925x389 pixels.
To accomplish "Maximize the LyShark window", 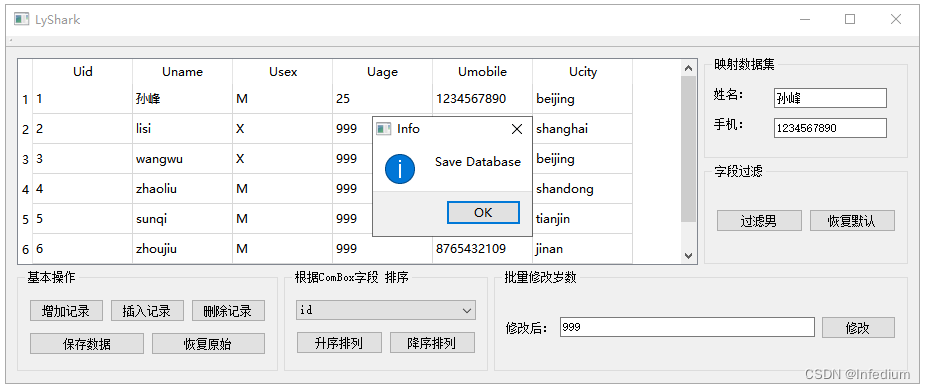I will point(850,19).
